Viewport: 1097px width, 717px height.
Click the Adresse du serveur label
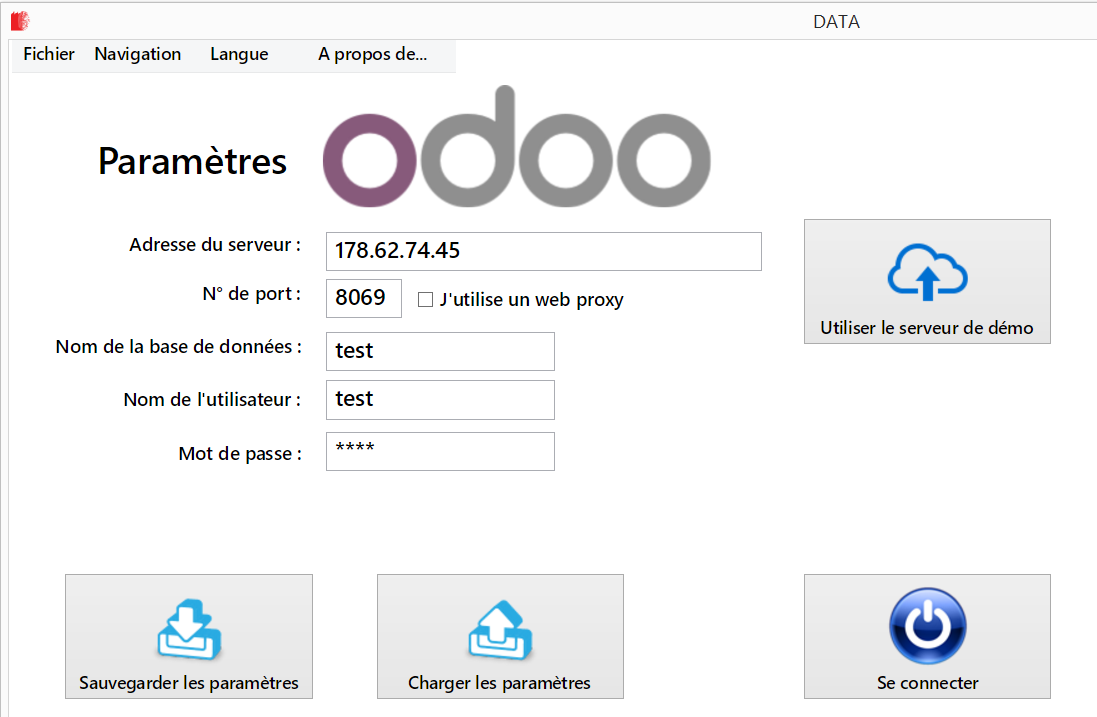point(215,245)
